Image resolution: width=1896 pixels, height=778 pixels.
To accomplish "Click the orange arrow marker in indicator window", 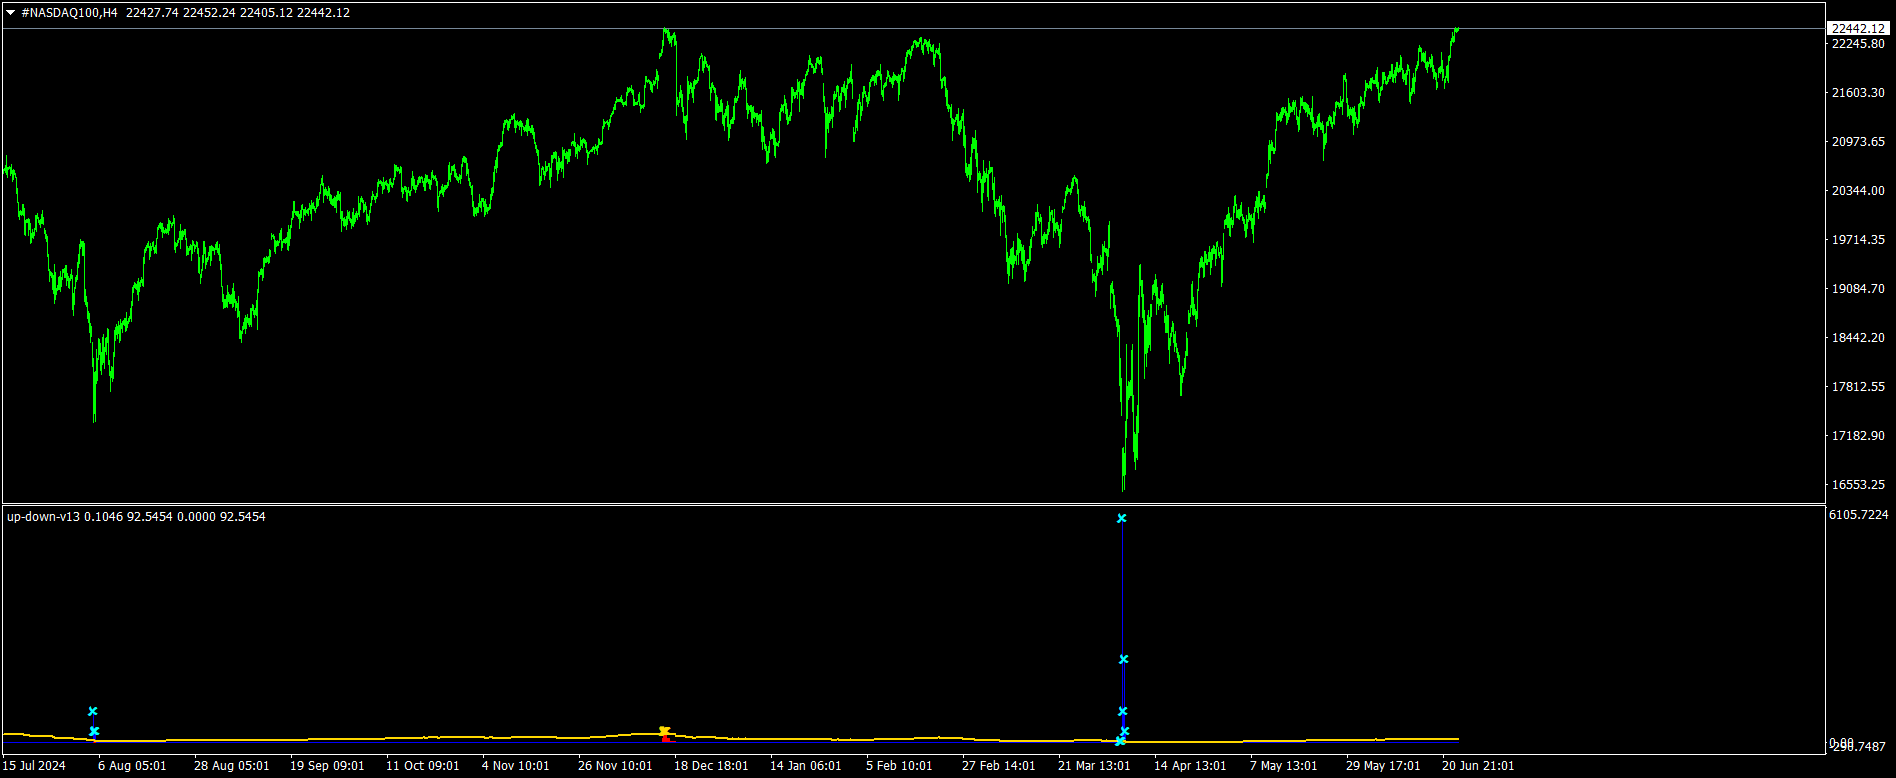I will [664, 732].
